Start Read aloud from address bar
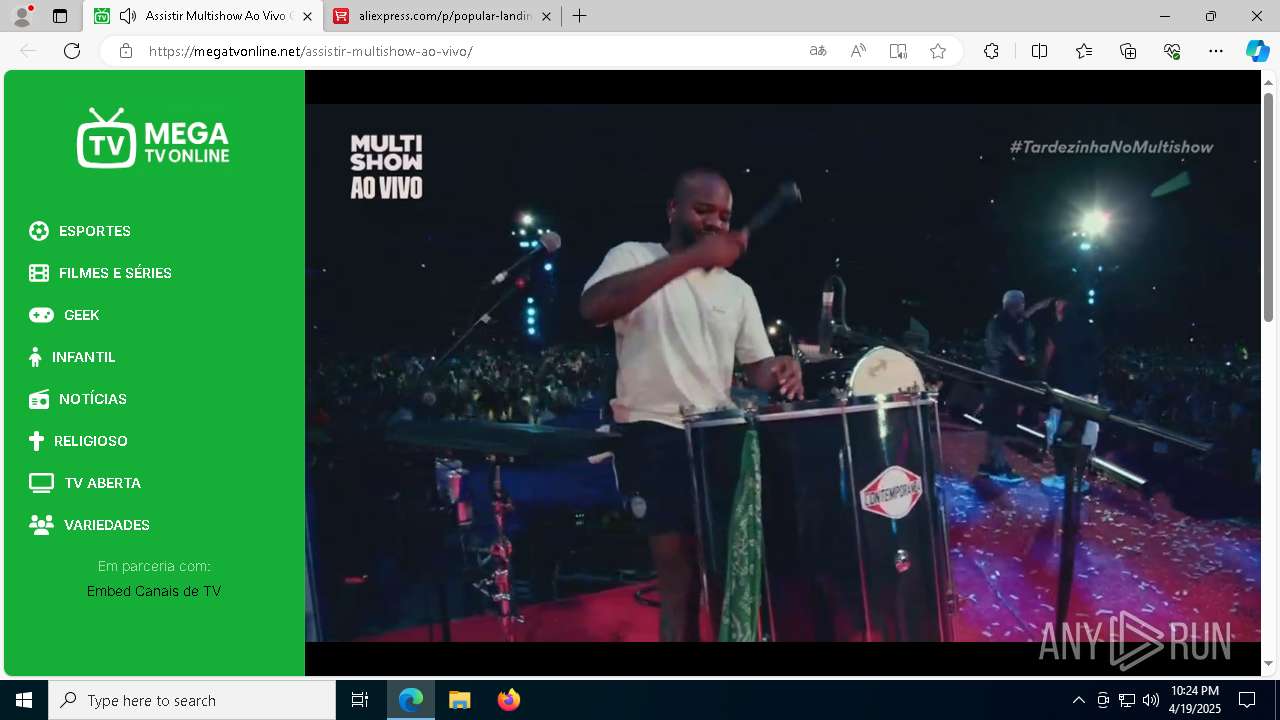This screenshot has width=1280, height=720. [858, 51]
